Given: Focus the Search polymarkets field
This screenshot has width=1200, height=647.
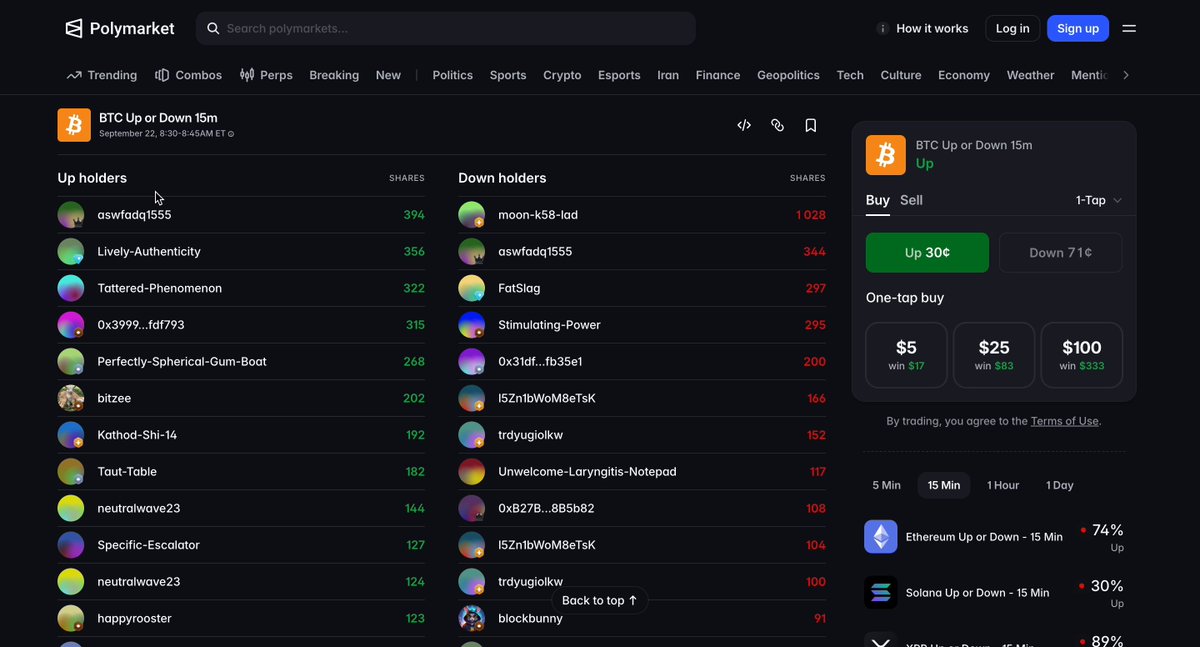Looking at the screenshot, I should tap(446, 29).
